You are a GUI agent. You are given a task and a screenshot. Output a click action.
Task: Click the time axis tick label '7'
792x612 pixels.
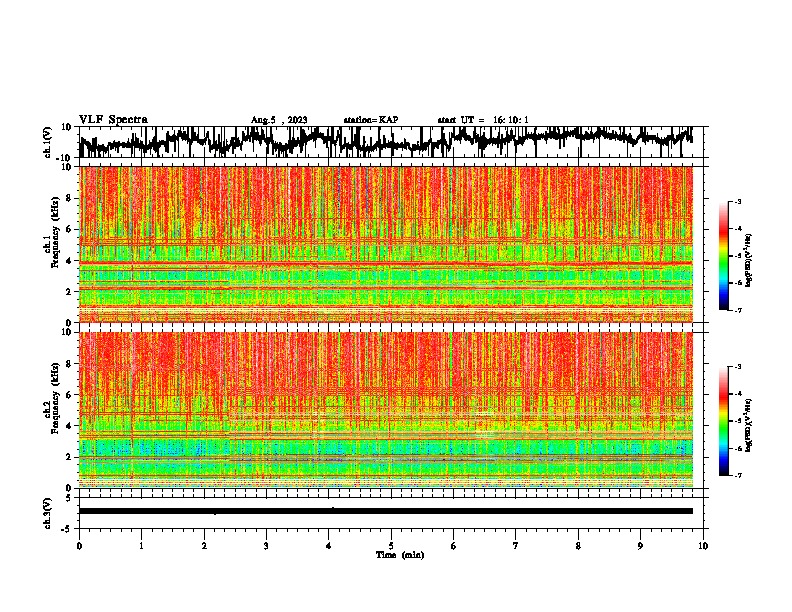516,546
